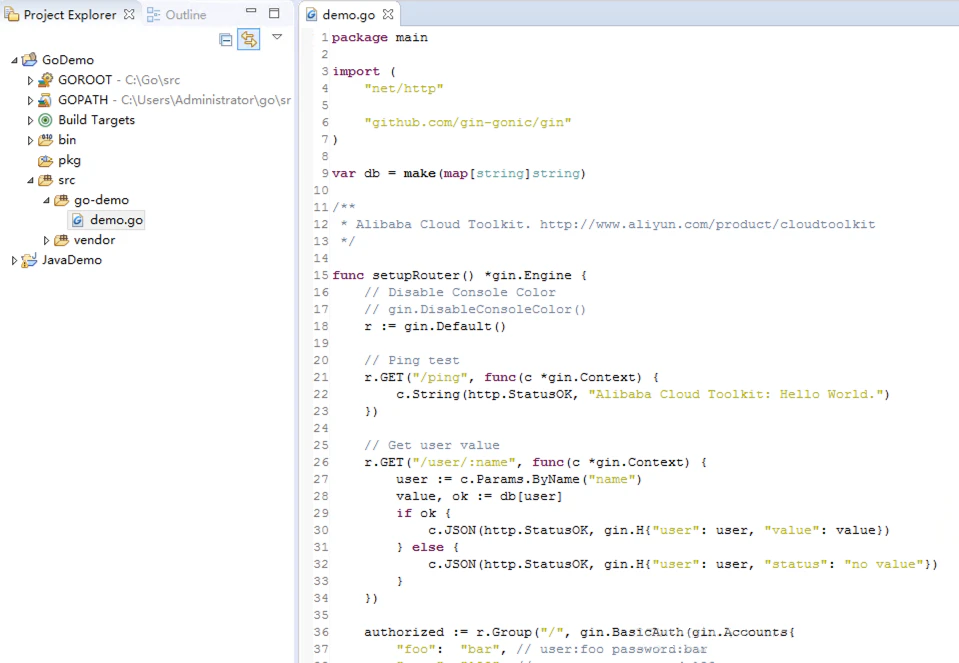Expand the GOROOT tree node
This screenshot has height=663, width=959.
point(30,80)
